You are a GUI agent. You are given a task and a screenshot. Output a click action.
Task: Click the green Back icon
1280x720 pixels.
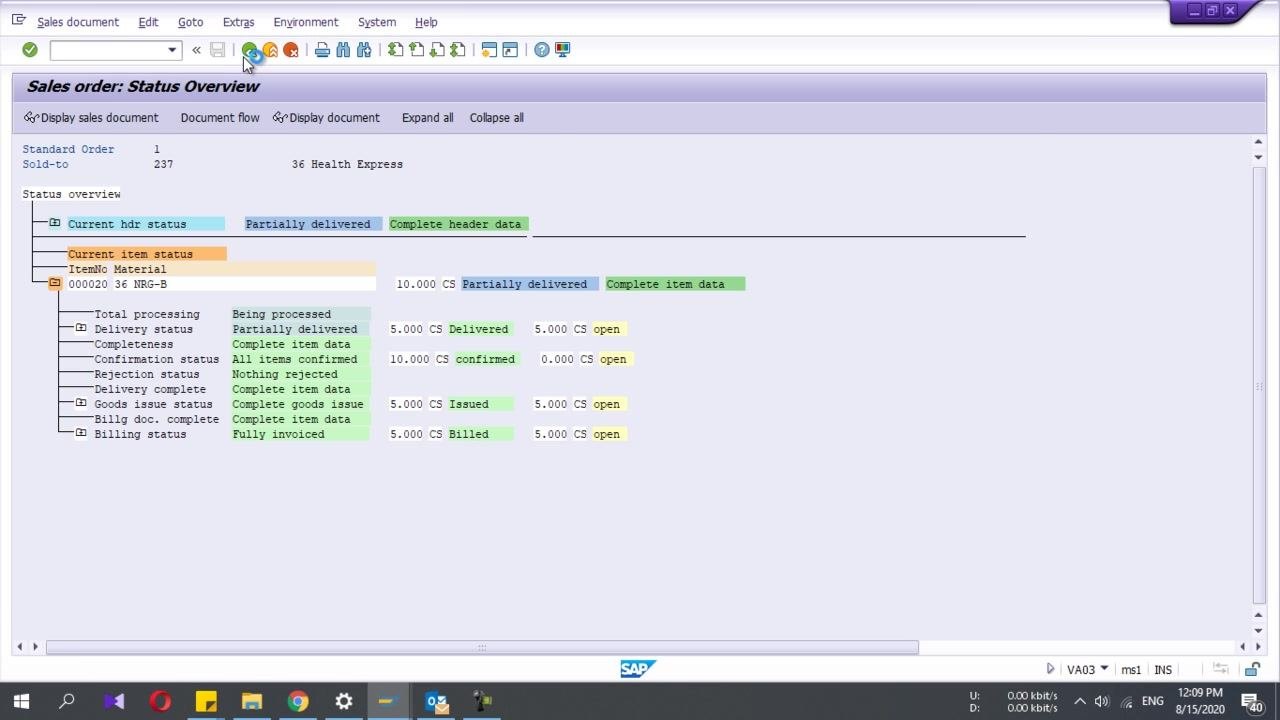249,50
